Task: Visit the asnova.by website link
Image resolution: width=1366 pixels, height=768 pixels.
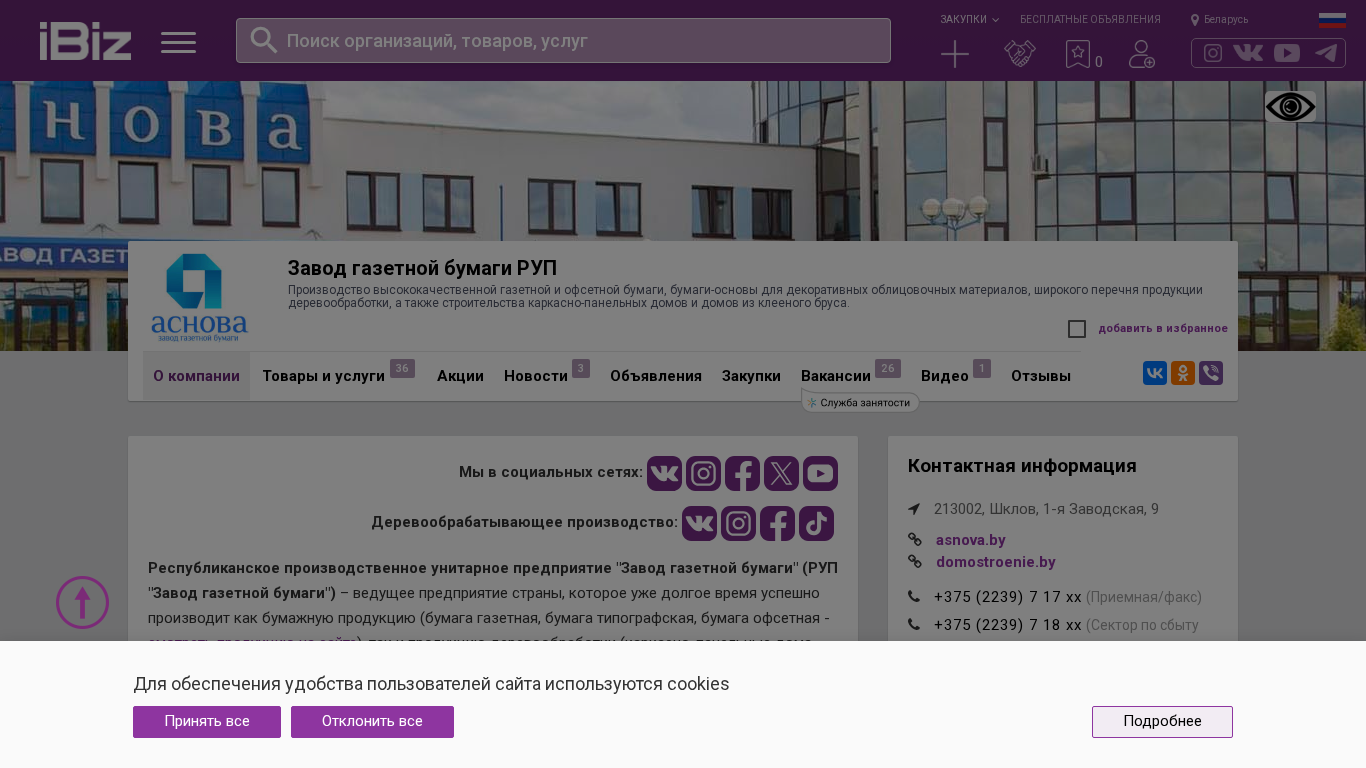Action: (970, 540)
